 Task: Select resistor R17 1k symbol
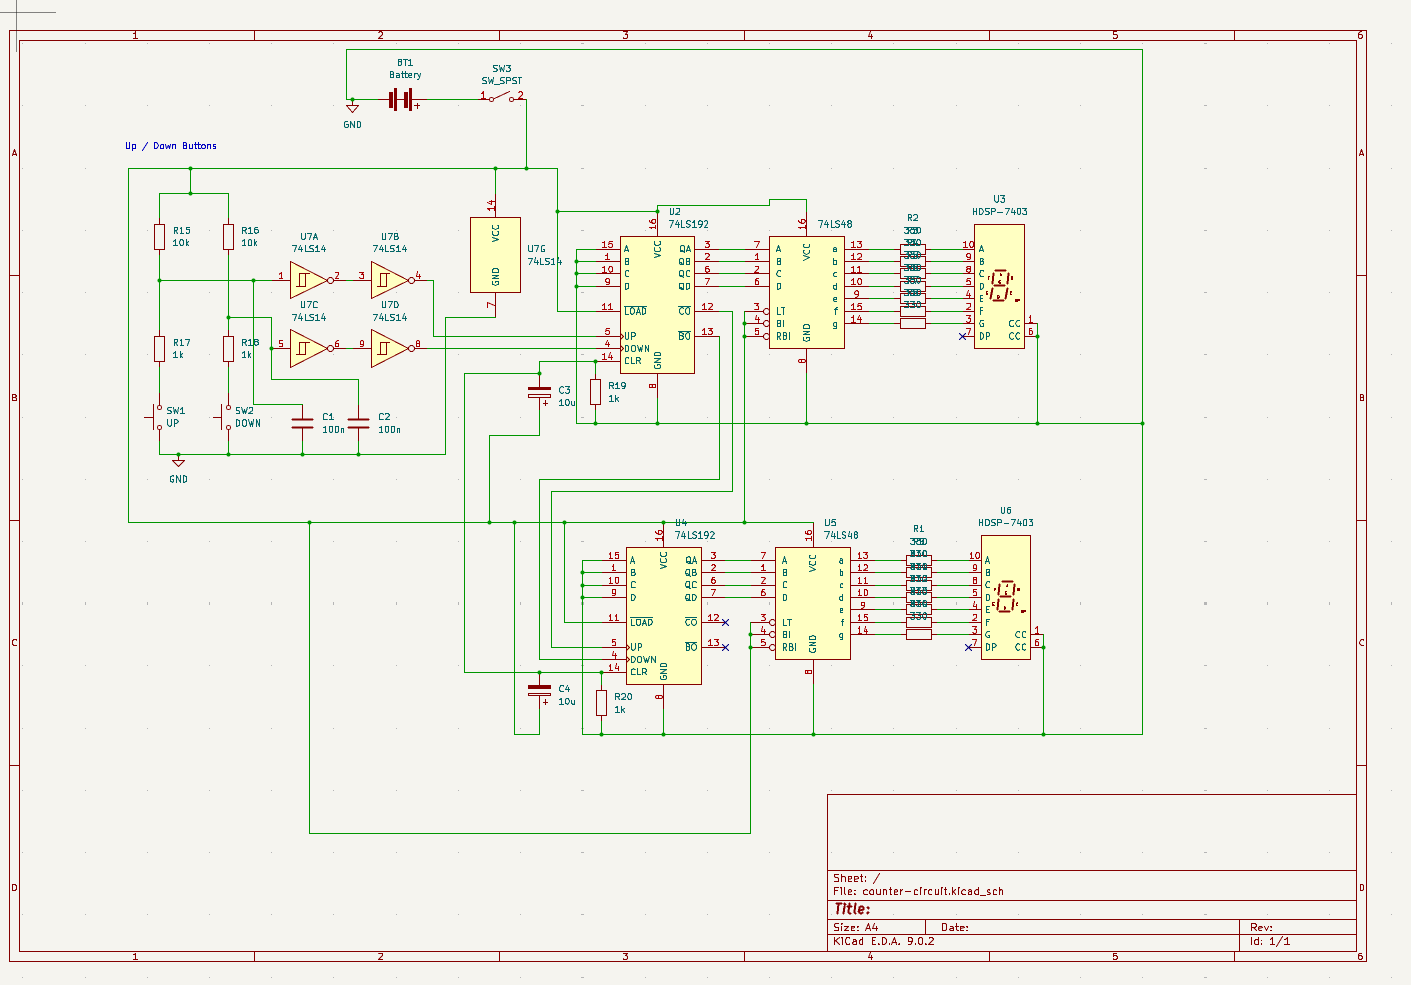pyautogui.click(x=159, y=349)
